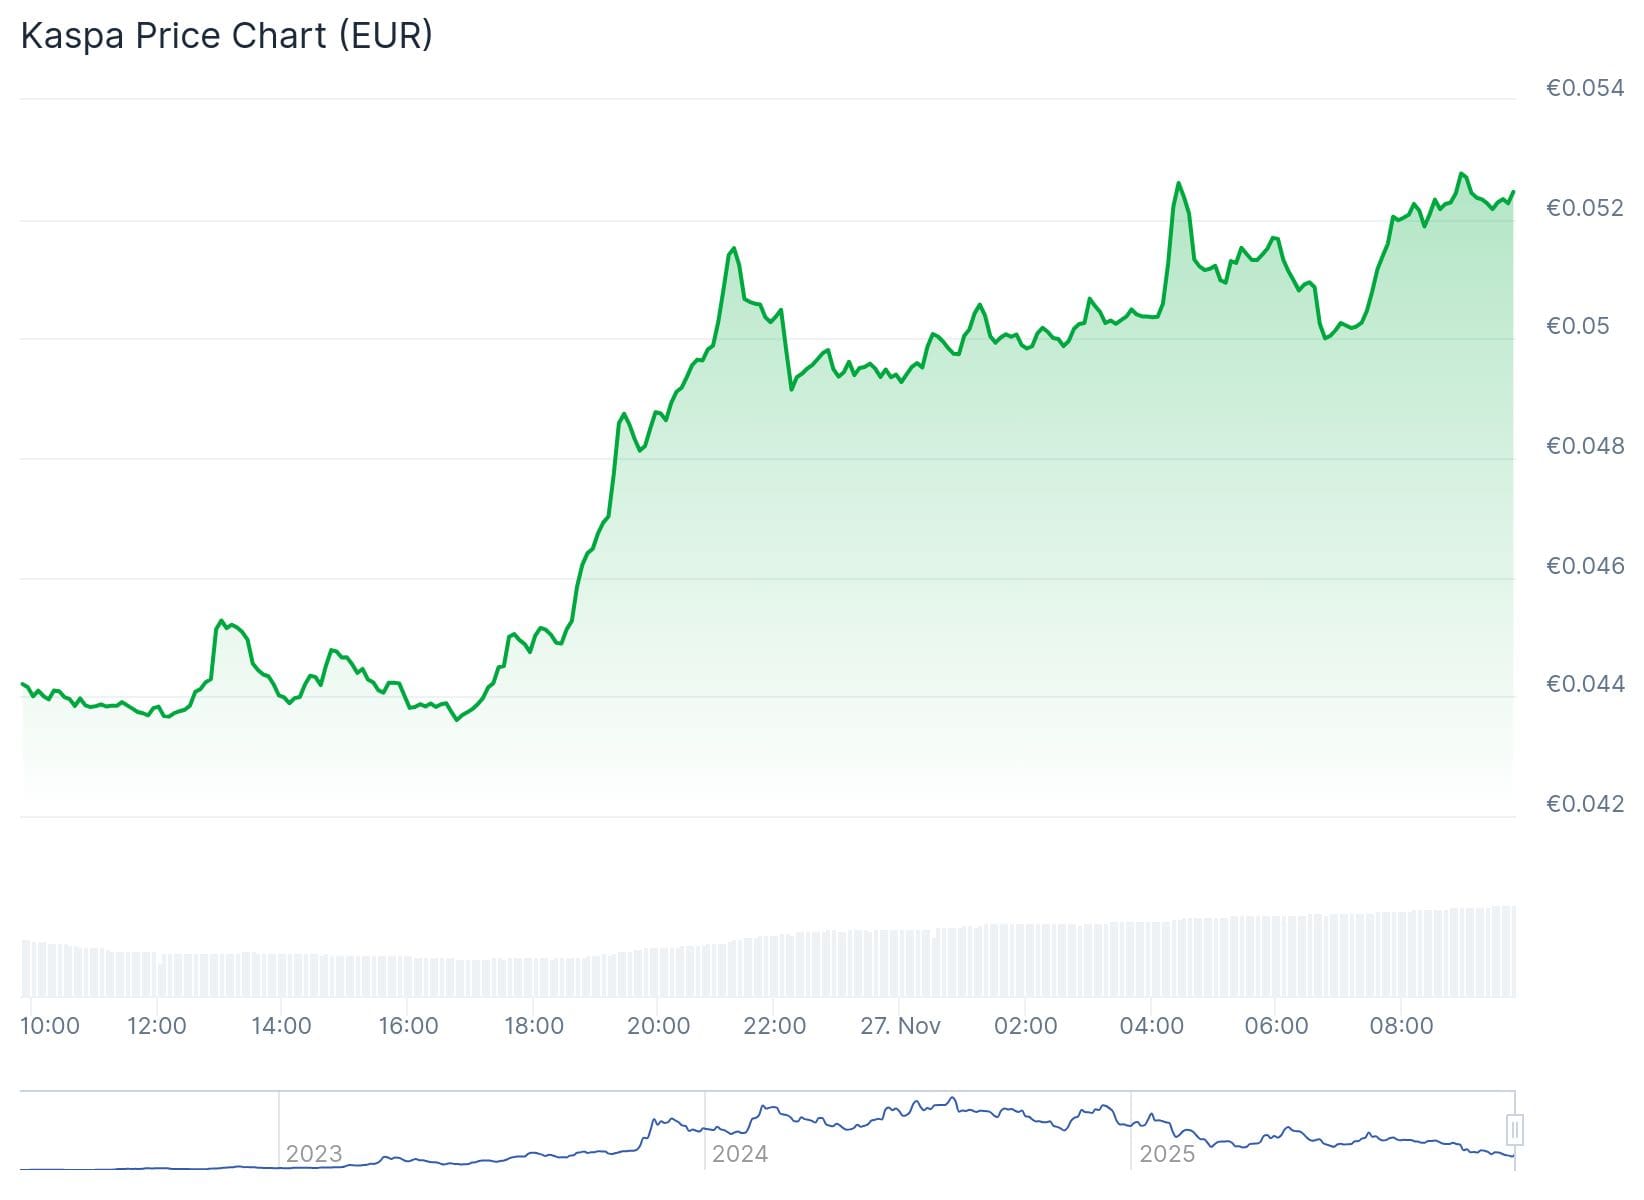1644x1200 pixels.
Task: Click the €0.044 price axis label
Action: point(1584,684)
